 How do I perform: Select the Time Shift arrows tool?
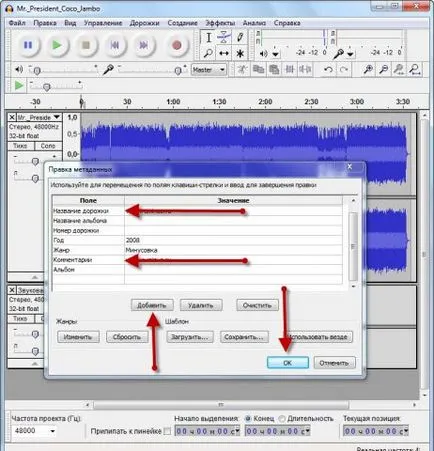[x=224, y=53]
